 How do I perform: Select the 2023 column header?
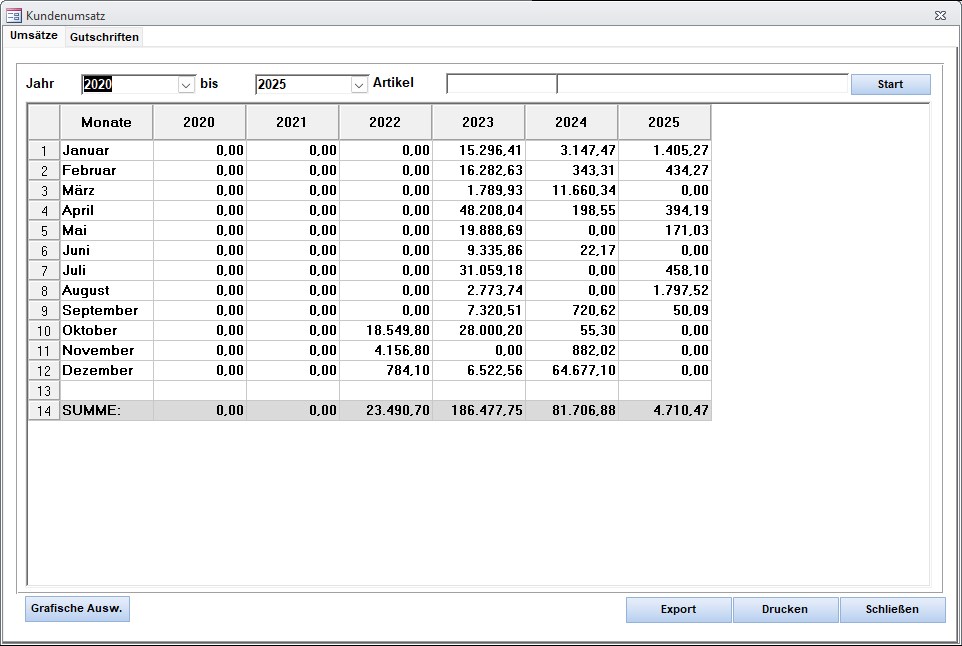478,122
